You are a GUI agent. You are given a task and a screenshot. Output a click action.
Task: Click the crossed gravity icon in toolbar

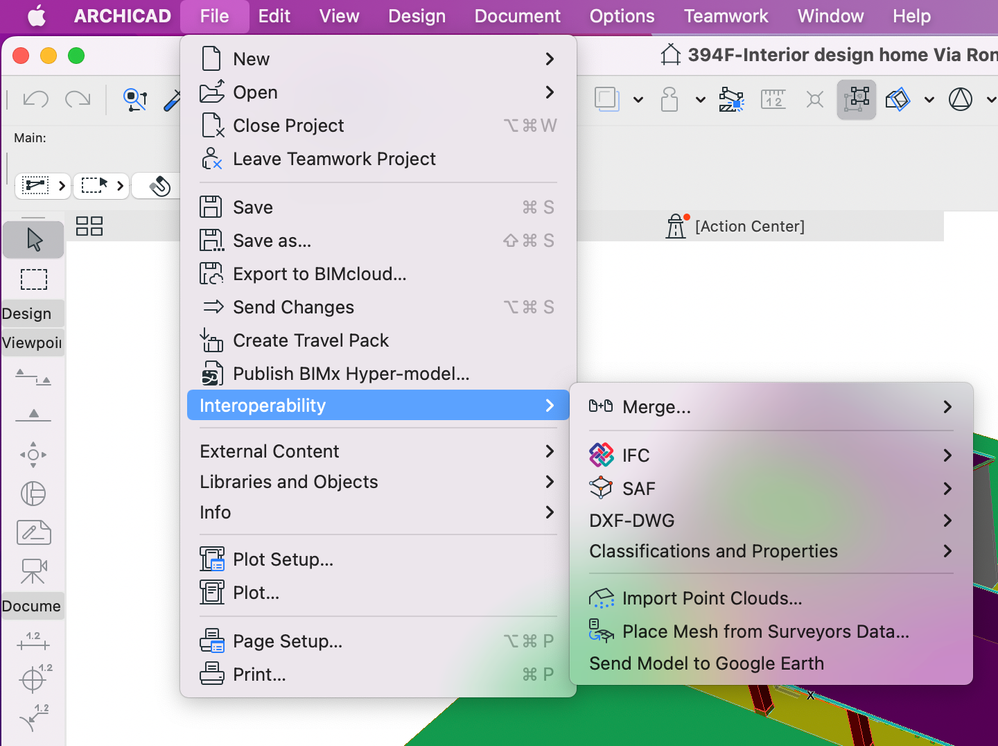click(815, 99)
